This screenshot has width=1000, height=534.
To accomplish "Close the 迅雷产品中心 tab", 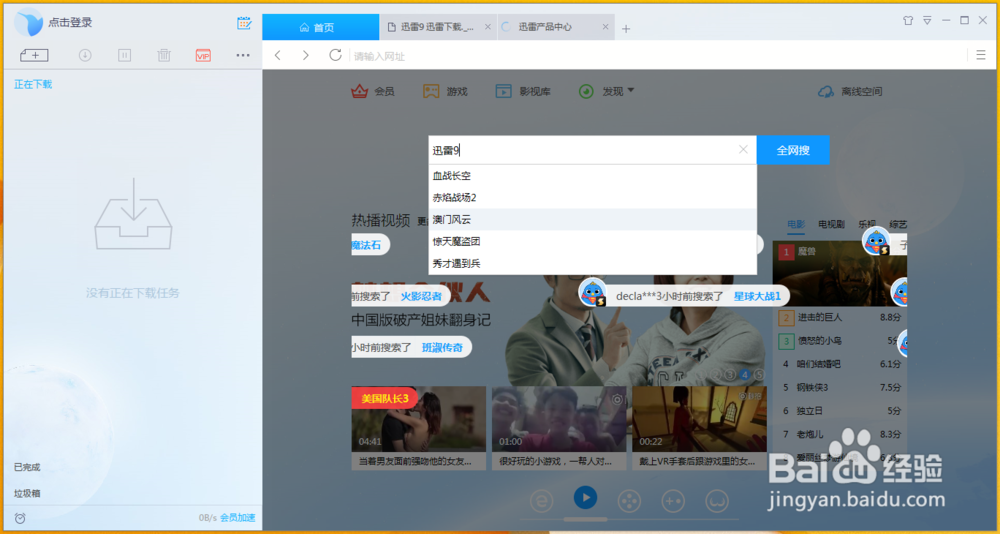I will click(605, 27).
